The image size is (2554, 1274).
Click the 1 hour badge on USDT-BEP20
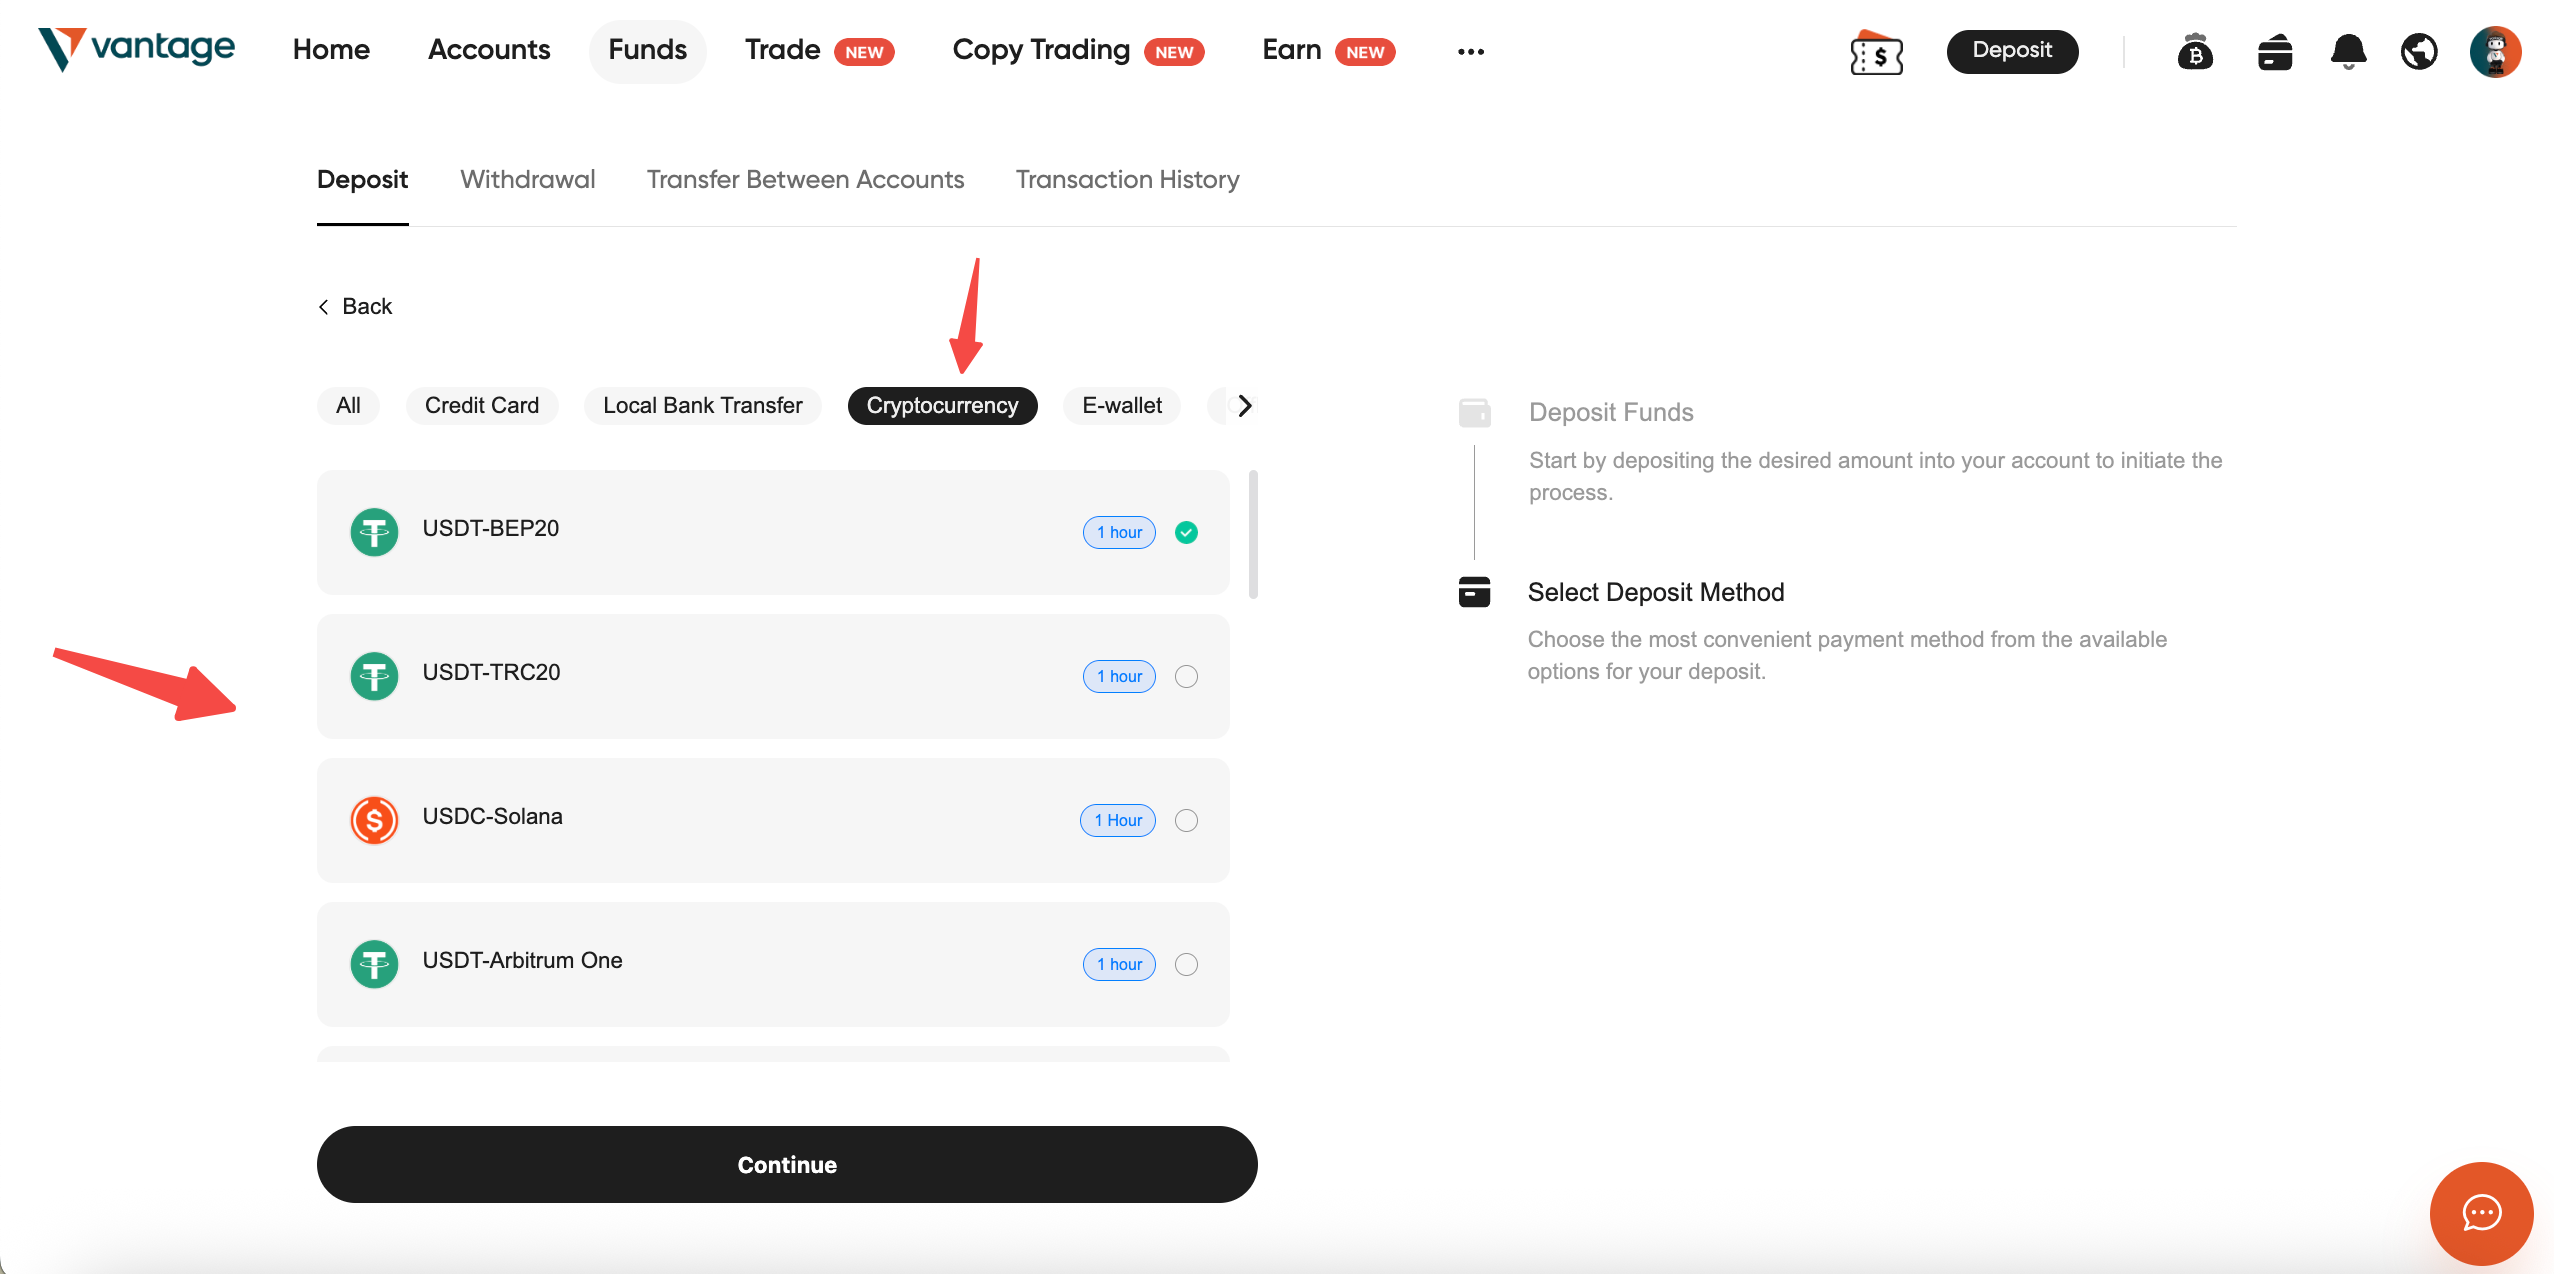(1119, 532)
